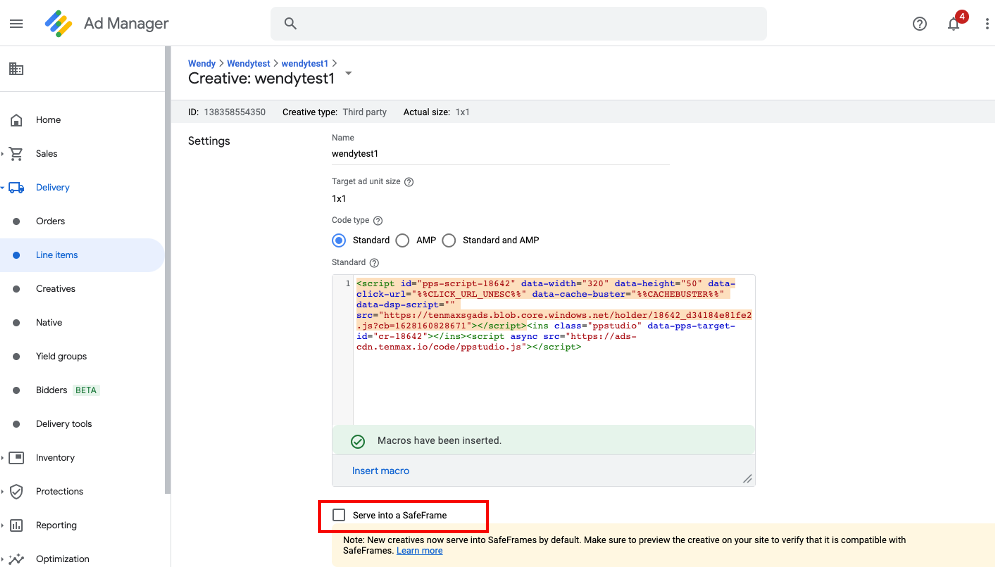Click the green macros inserted checkmark icon

coord(358,441)
